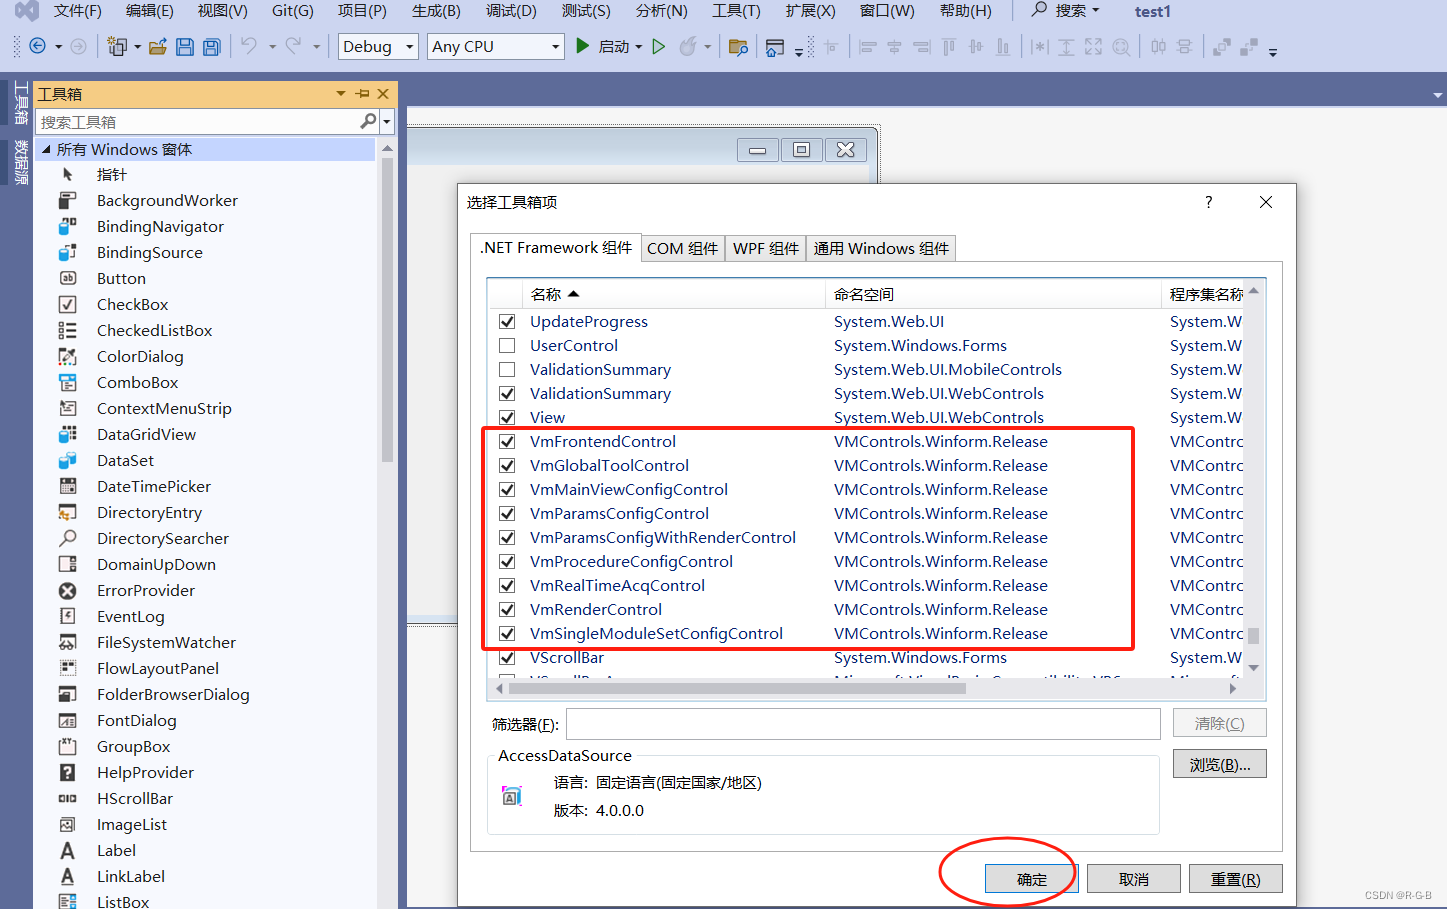The width and height of the screenshot is (1447, 909).
Task: Toggle the VmMainViewConfigControl checkbox
Action: [x=507, y=489]
